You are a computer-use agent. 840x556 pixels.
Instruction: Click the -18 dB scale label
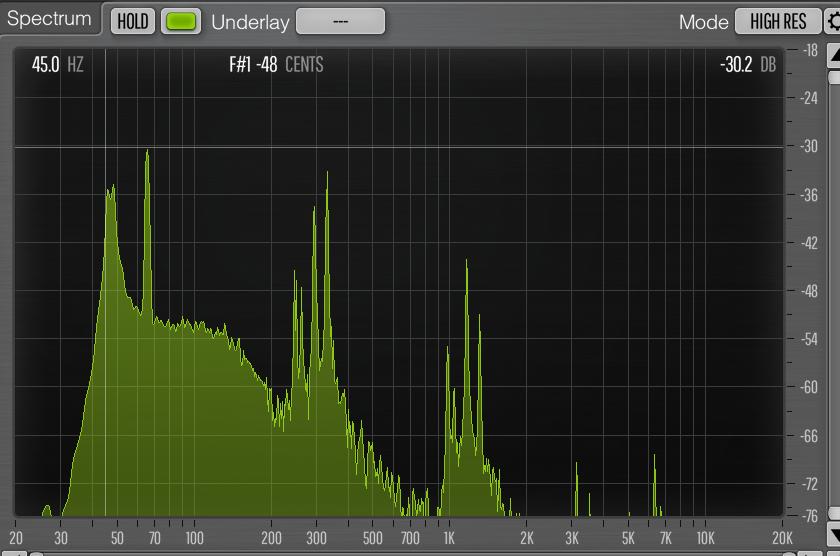tap(810, 50)
